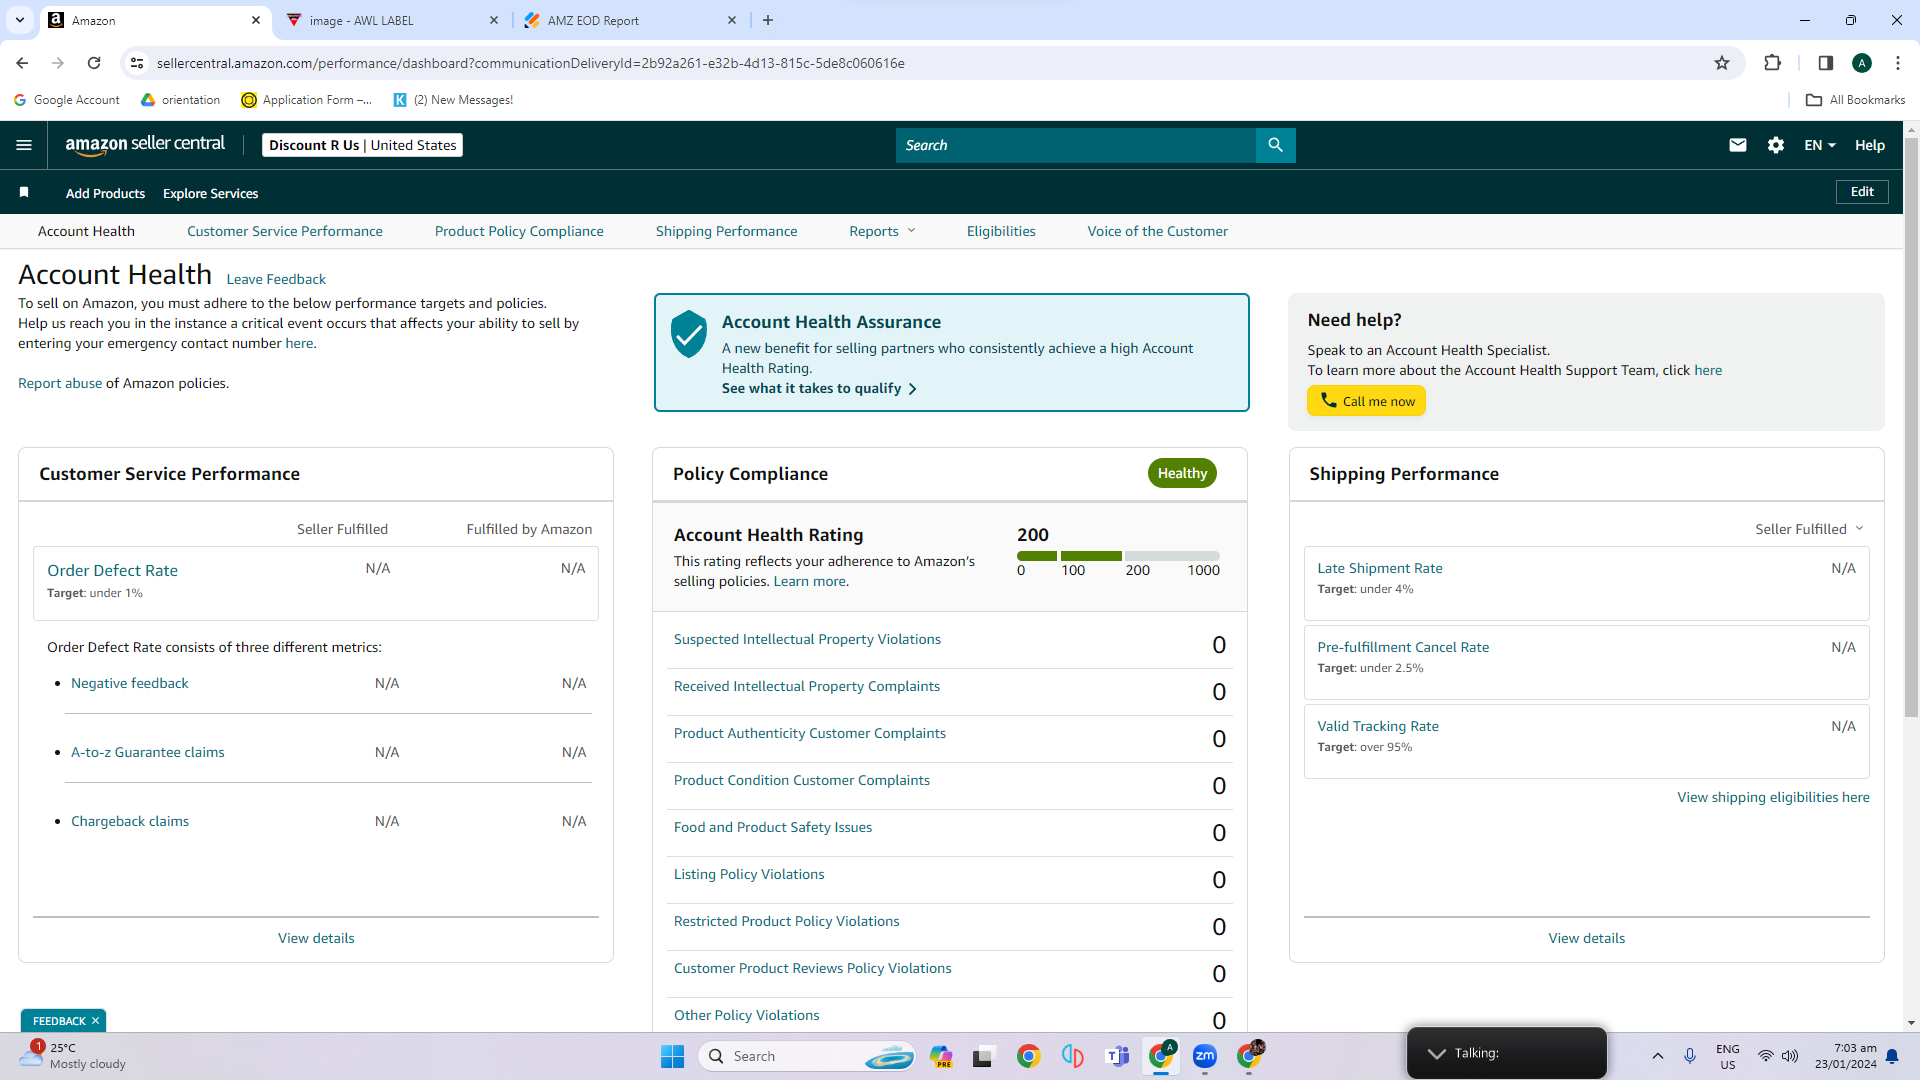Open the Chrome extensions puzzle icon
Image resolution: width=1920 pixels, height=1080 pixels.
click(1772, 63)
